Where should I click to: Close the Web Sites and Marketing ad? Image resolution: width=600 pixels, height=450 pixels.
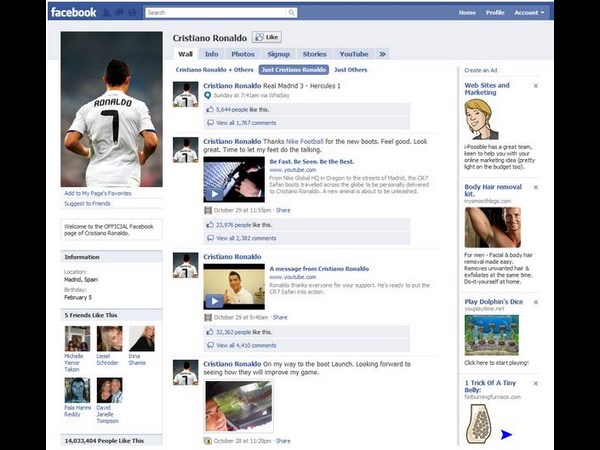(536, 86)
